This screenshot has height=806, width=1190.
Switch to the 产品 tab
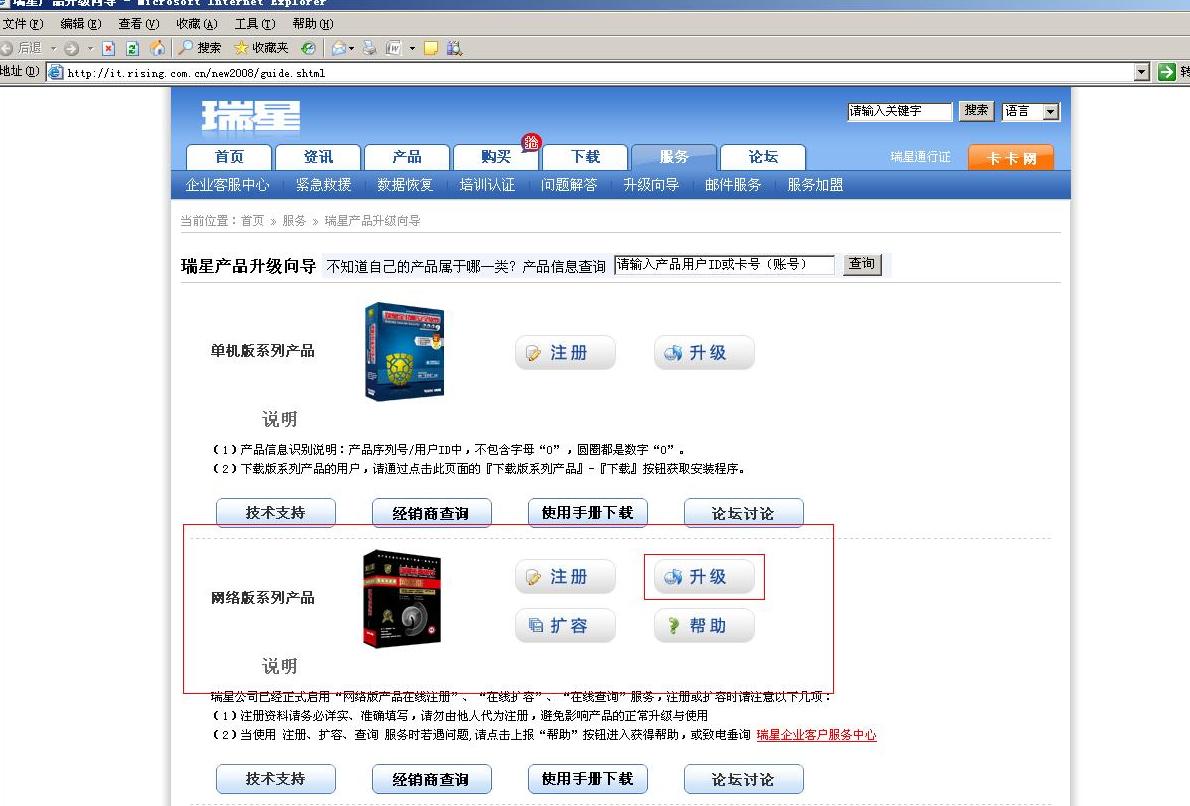pyautogui.click(x=407, y=157)
